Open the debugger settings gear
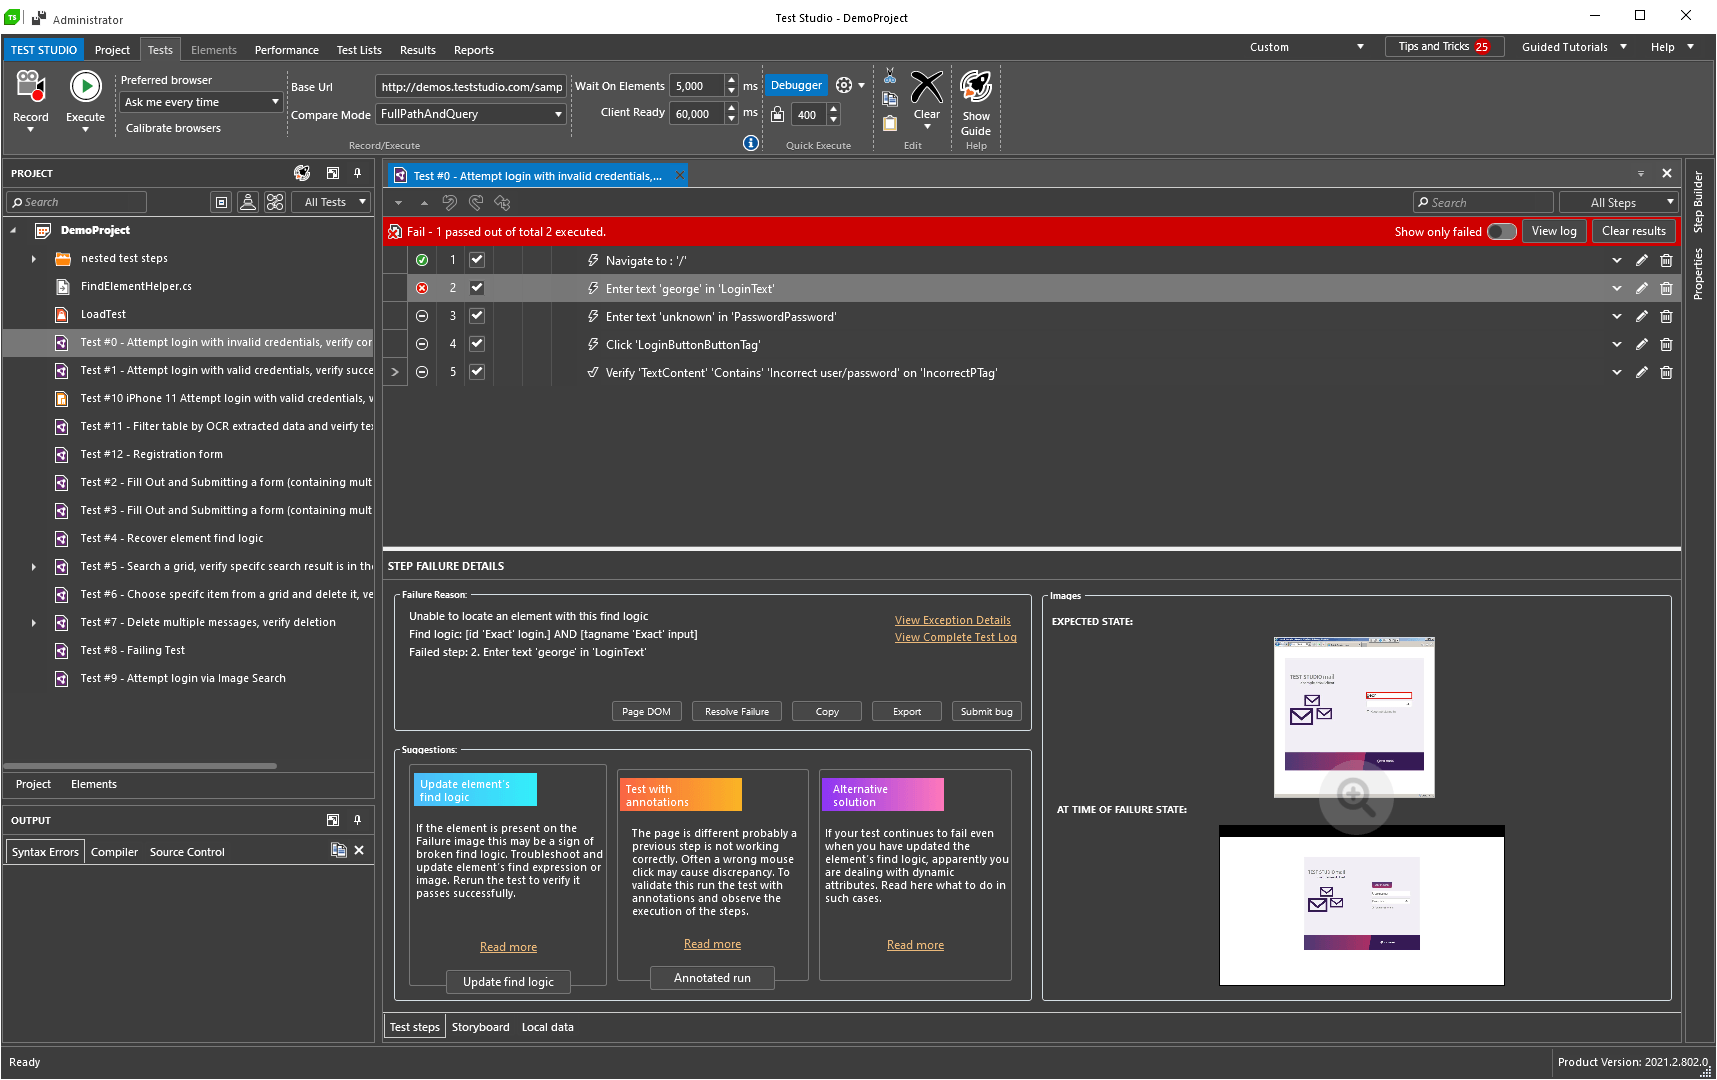 tap(844, 85)
